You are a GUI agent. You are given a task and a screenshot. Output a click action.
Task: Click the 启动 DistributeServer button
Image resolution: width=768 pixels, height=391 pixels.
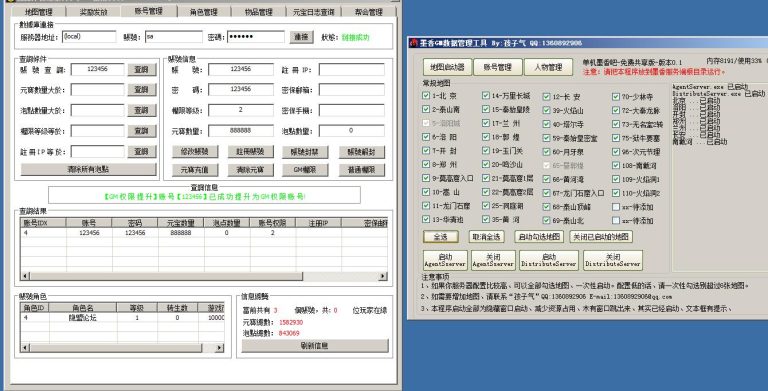tap(549, 260)
